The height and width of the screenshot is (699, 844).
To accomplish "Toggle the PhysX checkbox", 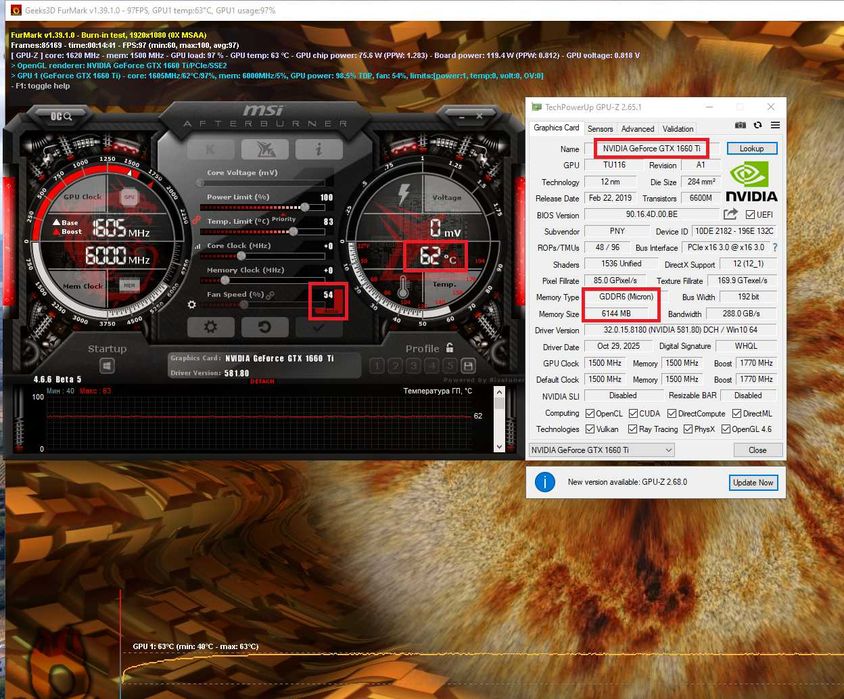I will pos(688,429).
